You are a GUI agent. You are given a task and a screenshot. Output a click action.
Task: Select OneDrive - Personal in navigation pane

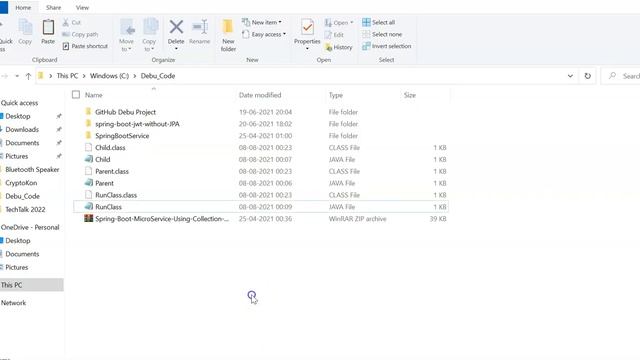click(x=30, y=227)
